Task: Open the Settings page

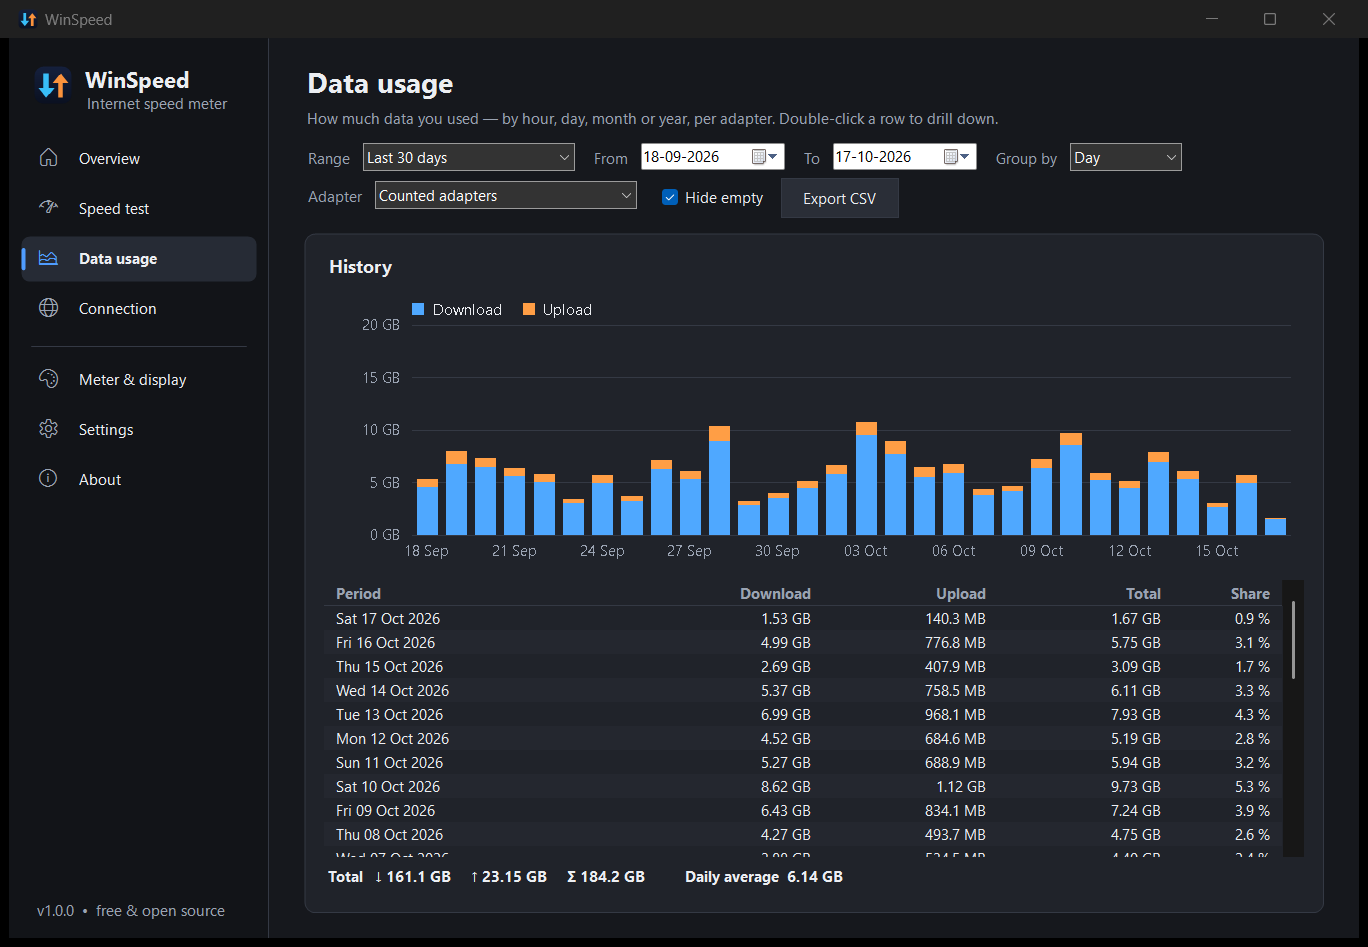Action: click(139, 429)
